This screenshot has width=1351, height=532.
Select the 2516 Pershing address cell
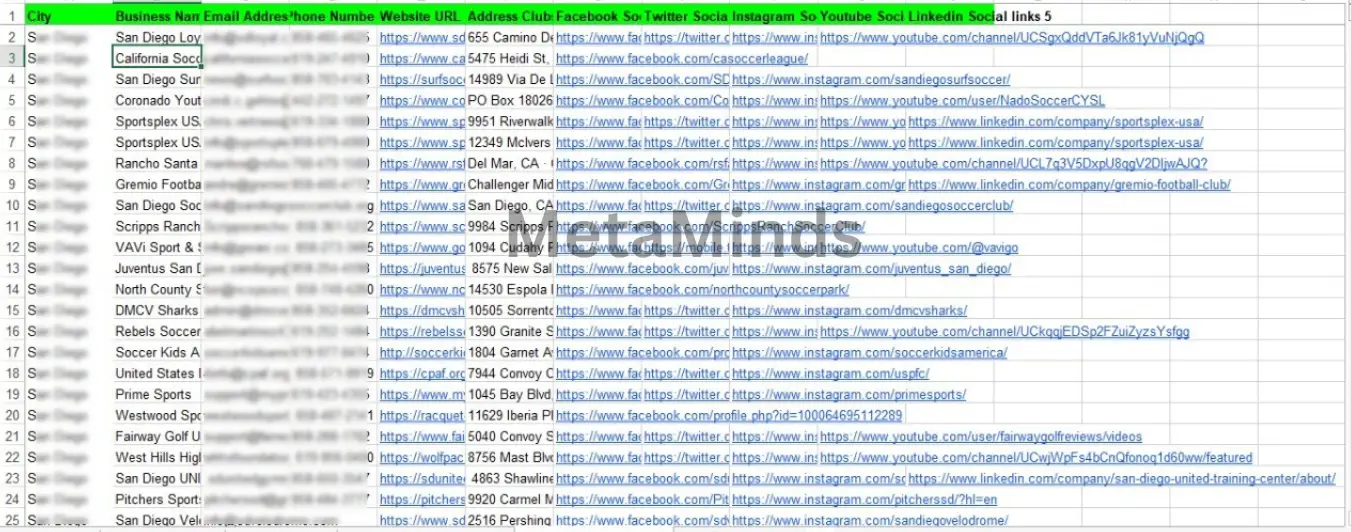tap(510, 521)
